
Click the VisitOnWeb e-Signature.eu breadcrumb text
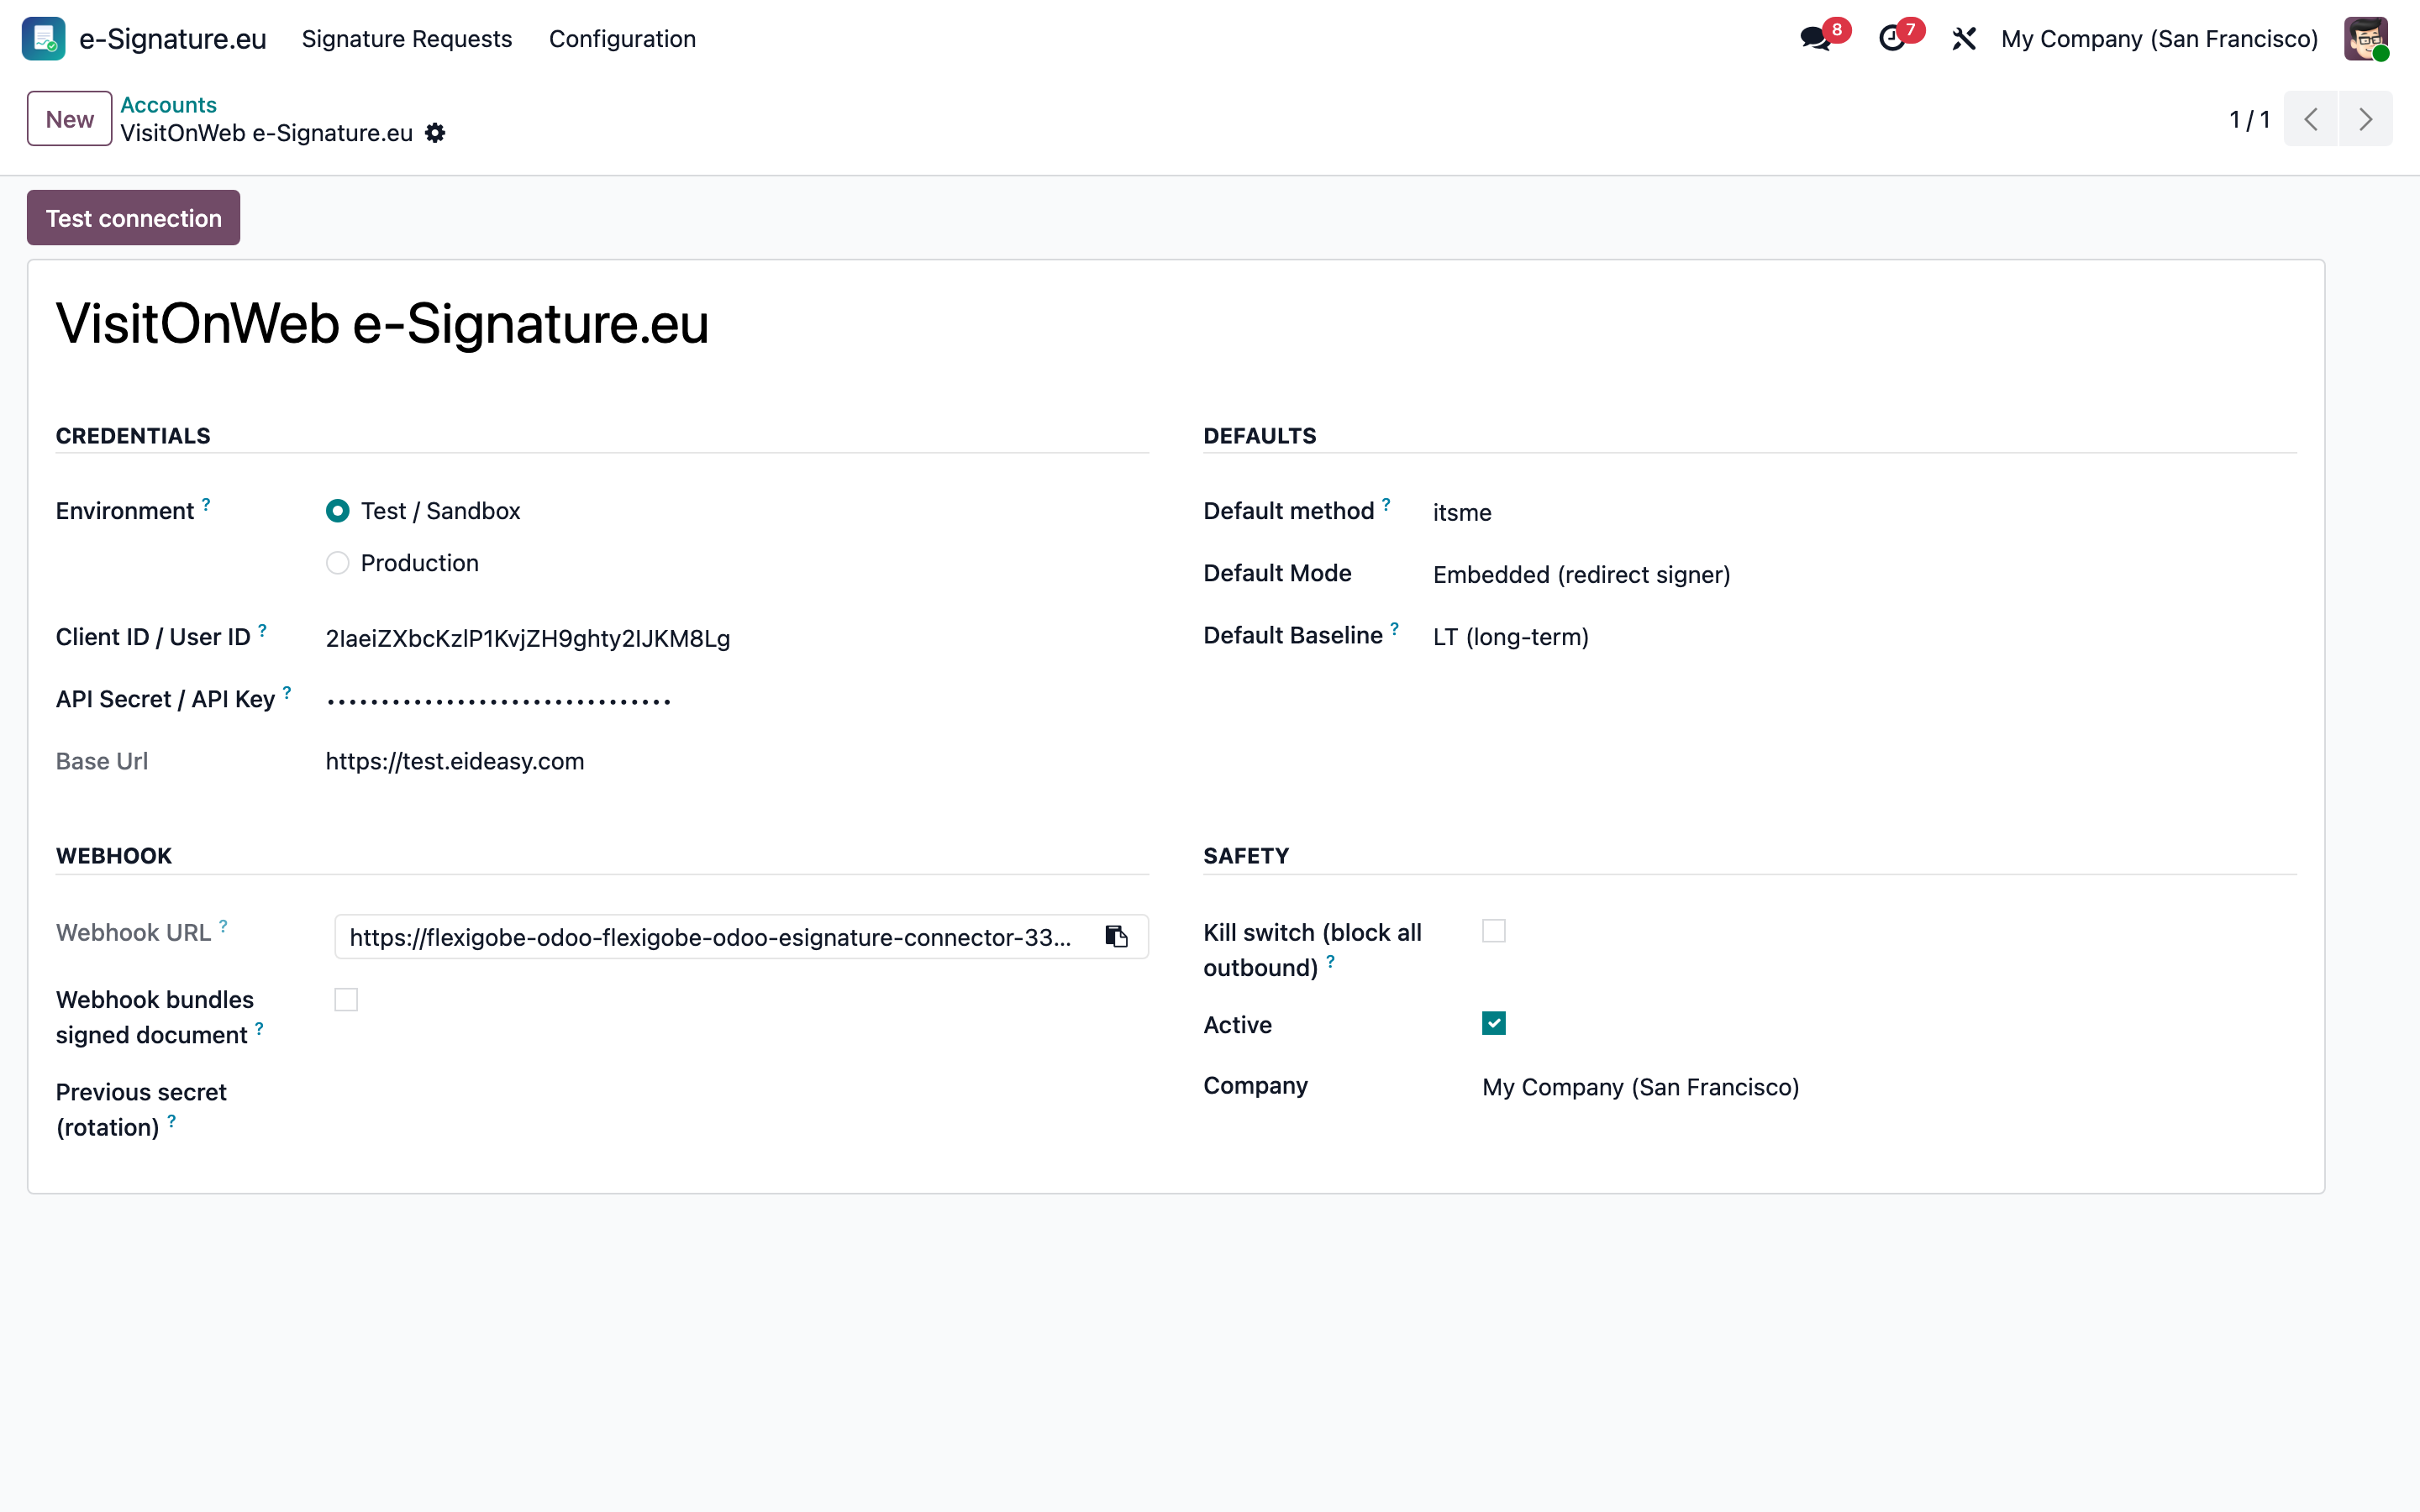click(x=266, y=133)
